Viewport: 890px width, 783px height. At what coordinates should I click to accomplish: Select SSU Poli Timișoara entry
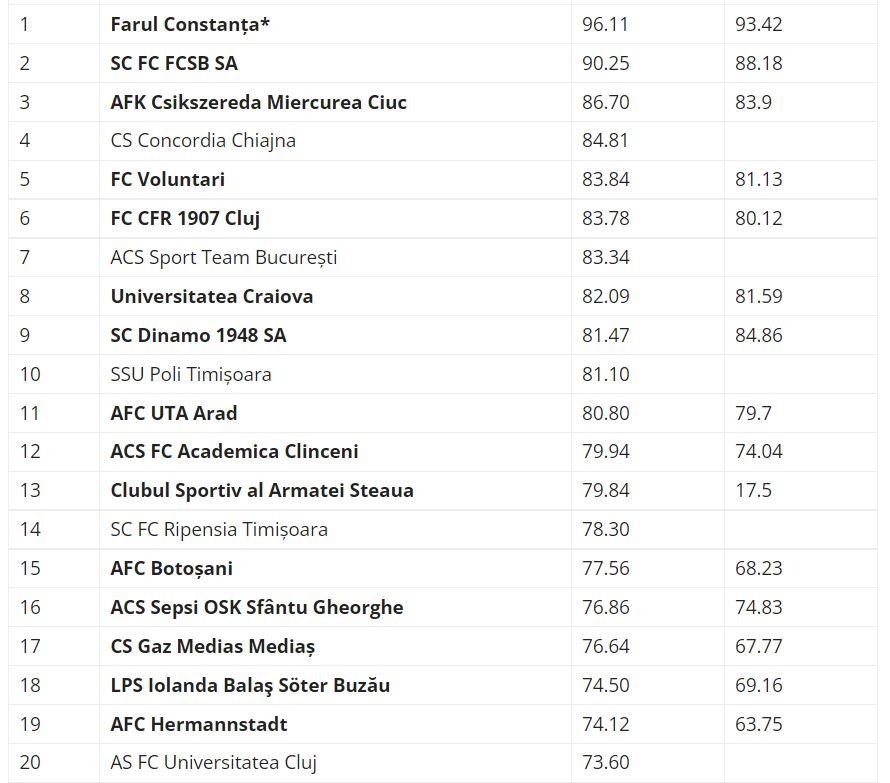[x=191, y=375]
